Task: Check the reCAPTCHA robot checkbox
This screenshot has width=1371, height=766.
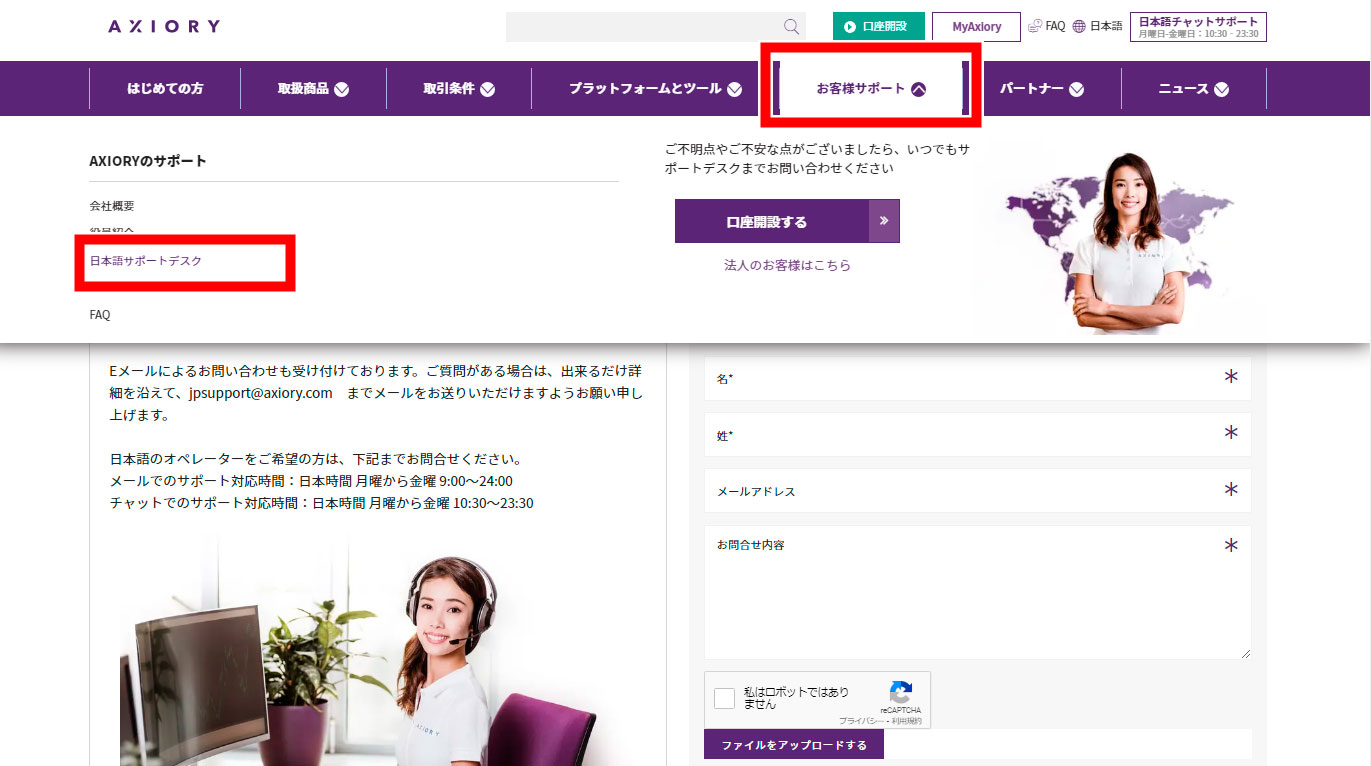Action: click(725, 698)
